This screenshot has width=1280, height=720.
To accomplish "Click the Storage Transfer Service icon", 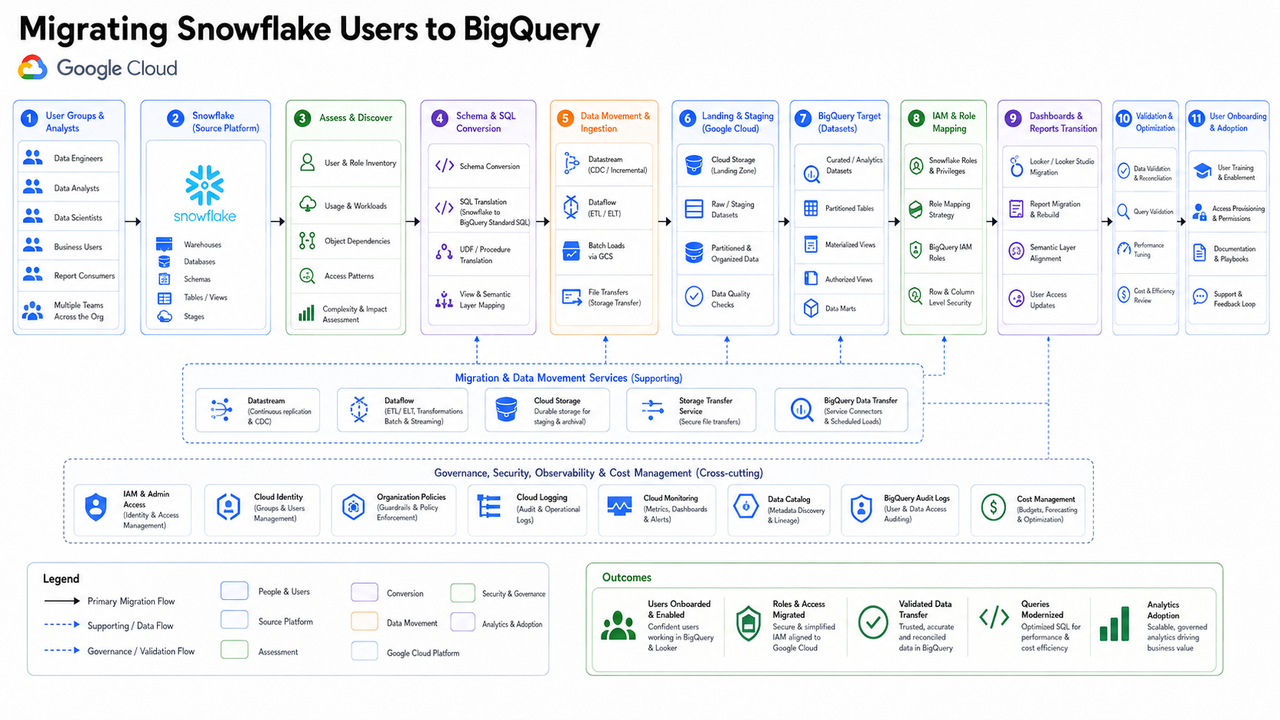I will point(652,409).
